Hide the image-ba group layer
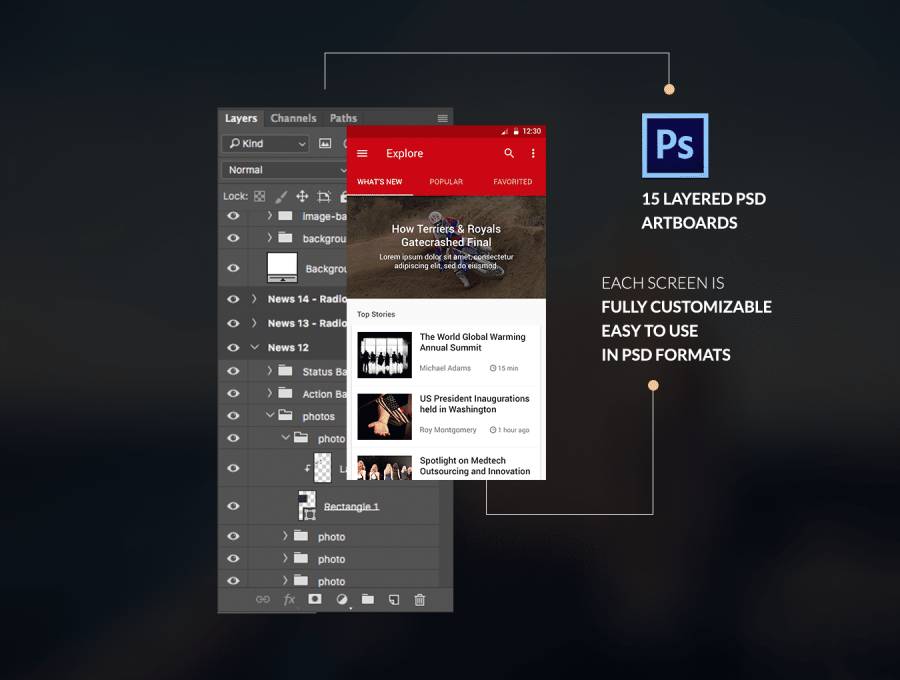This screenshot has width=900, height=680. (233, 216)
